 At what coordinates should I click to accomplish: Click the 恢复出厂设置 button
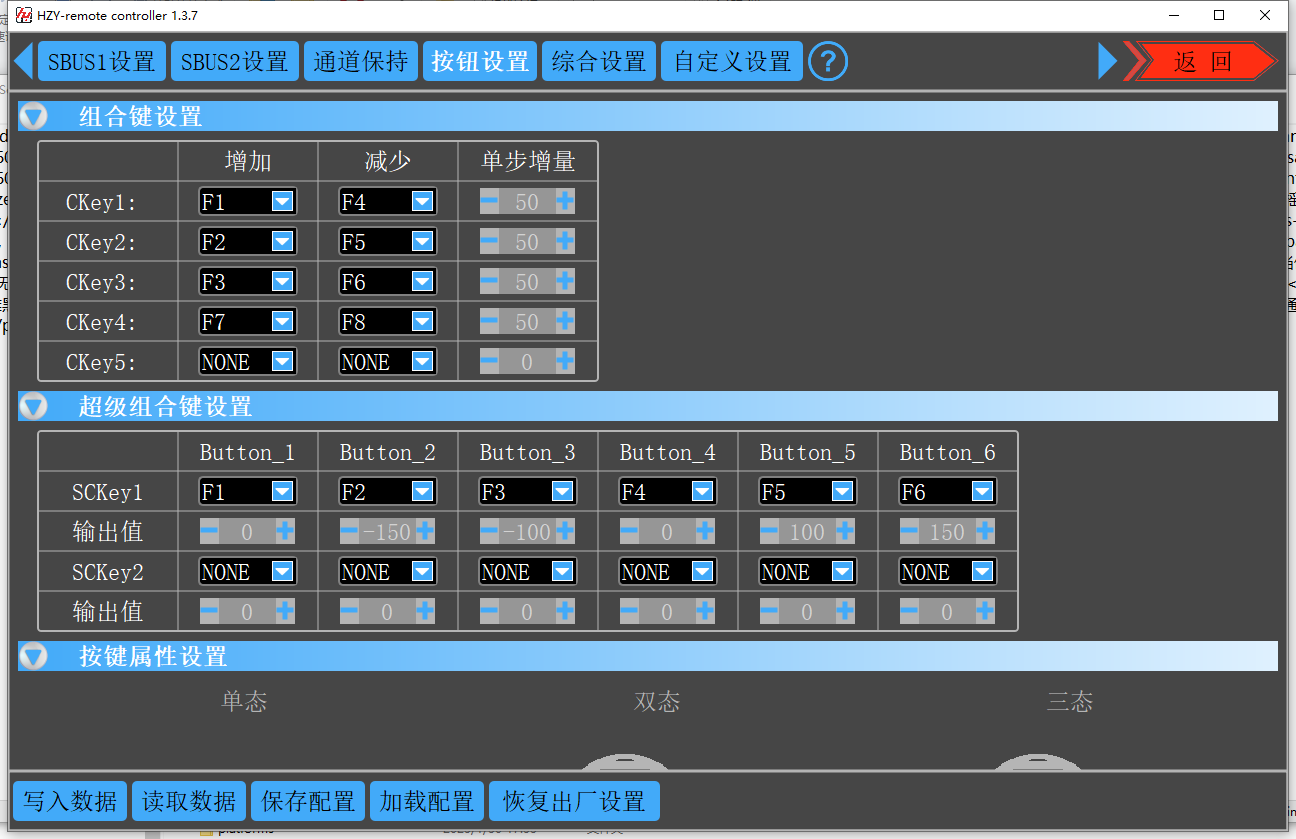coord(574,801)
